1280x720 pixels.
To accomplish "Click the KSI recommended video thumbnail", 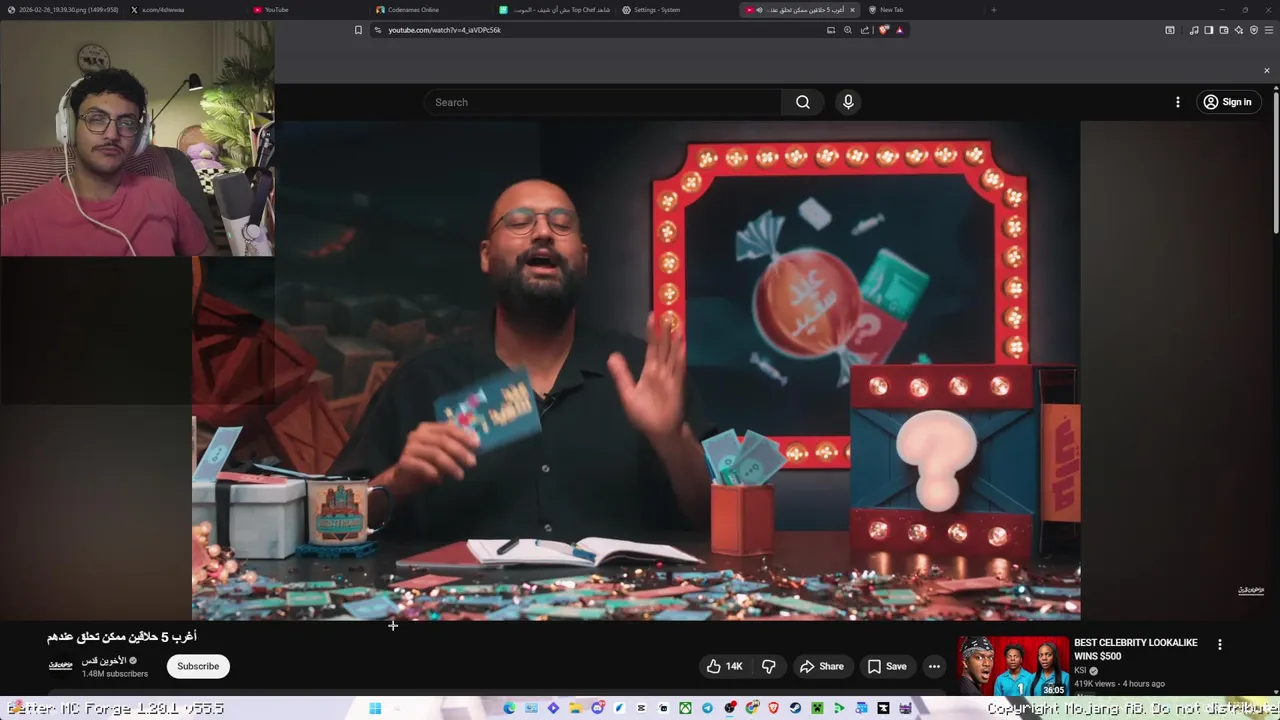I will (1013, 666).
